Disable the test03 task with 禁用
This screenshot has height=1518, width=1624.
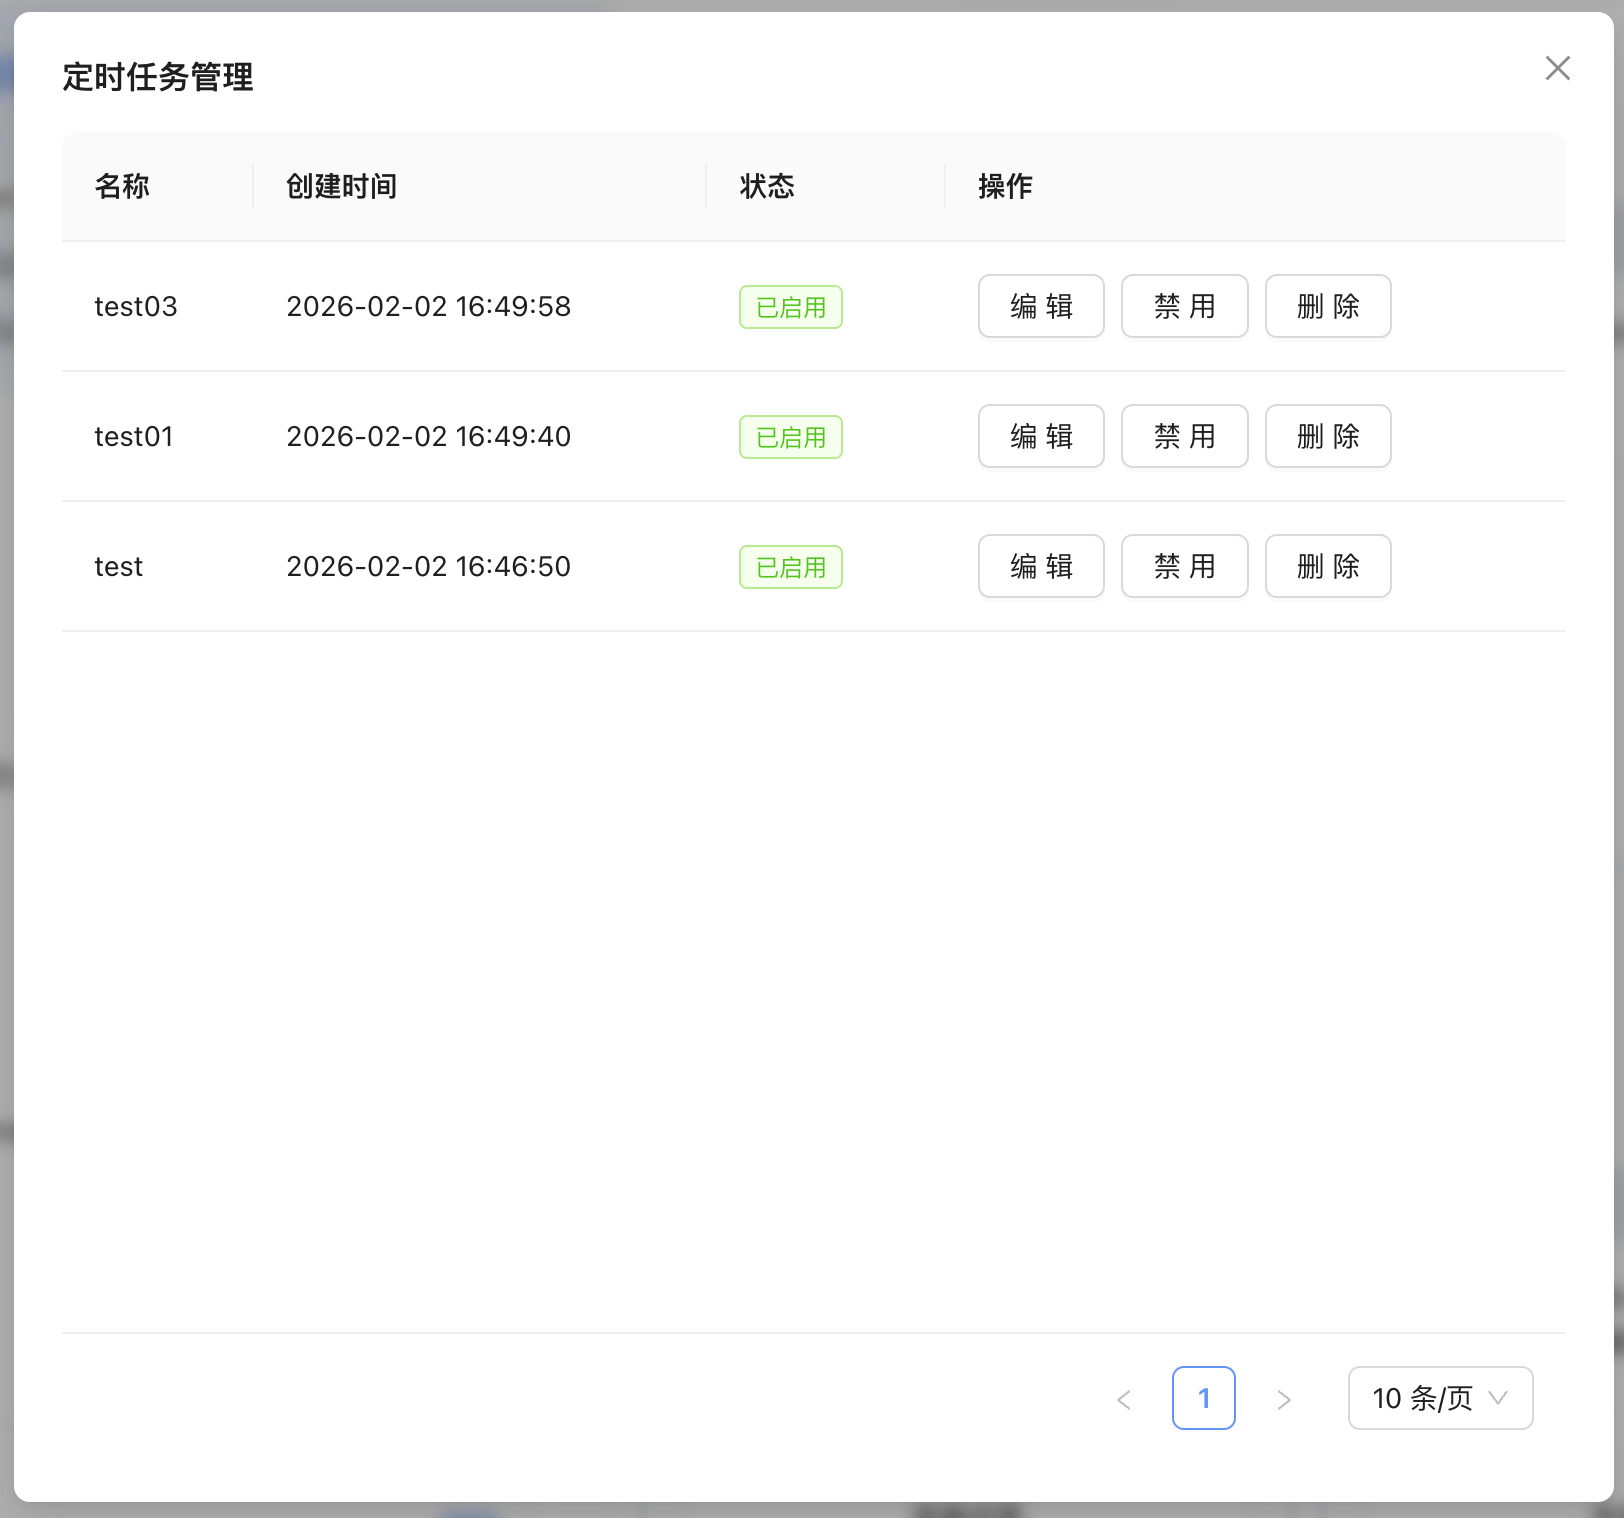[1184, 306]
